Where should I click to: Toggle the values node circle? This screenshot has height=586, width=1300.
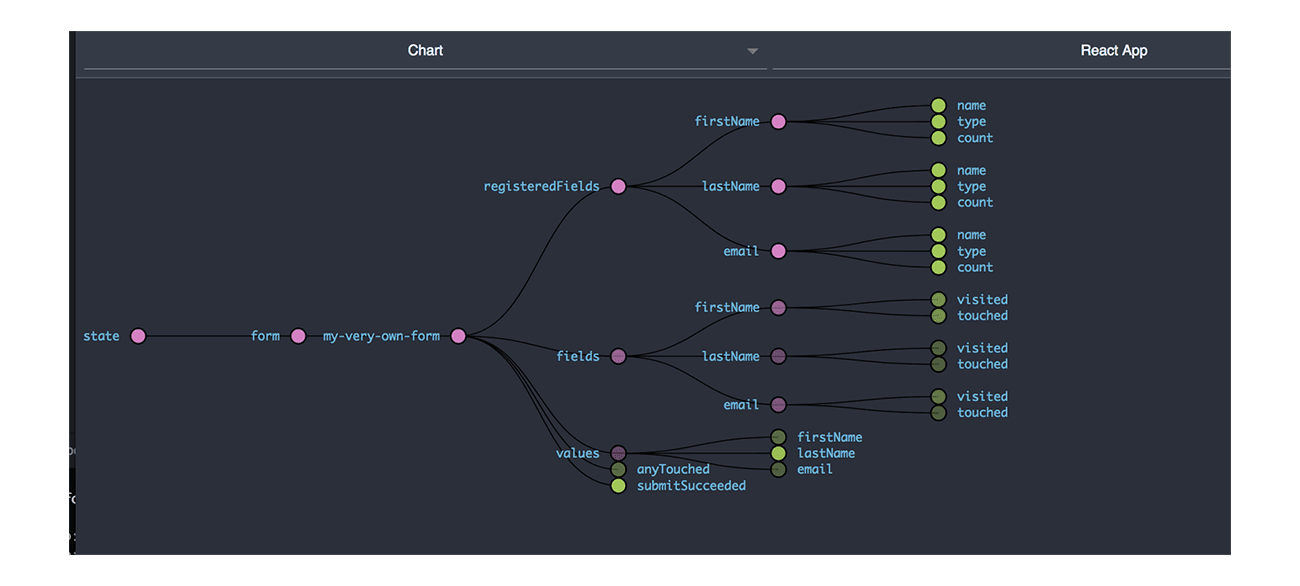coord(618,453)
